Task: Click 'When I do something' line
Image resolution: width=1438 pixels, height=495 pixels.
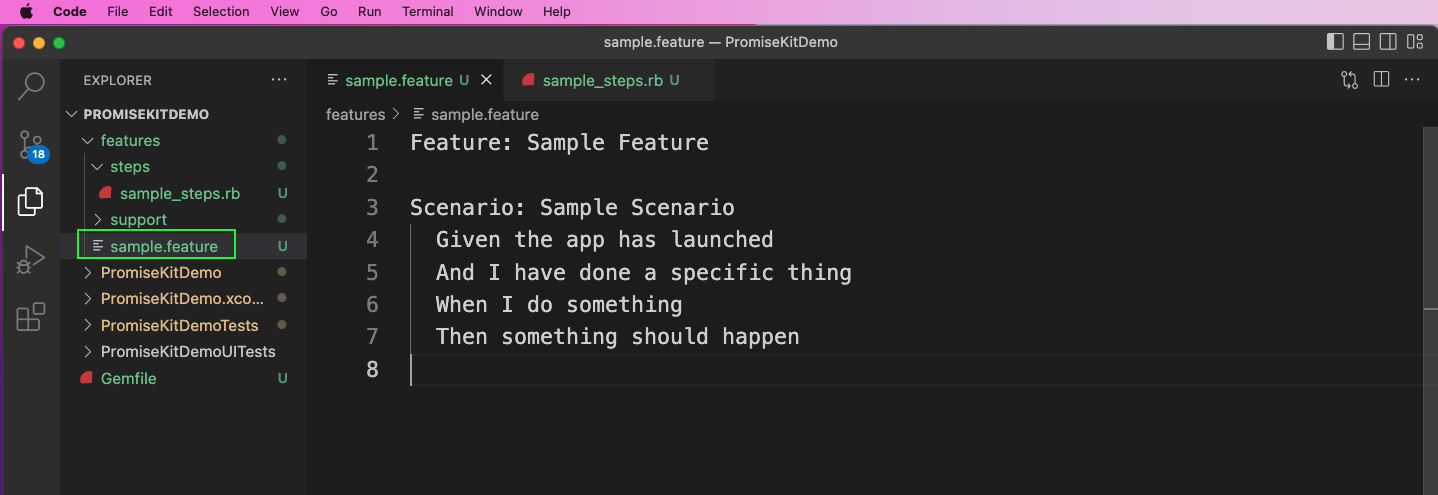Action: (559, 304)
